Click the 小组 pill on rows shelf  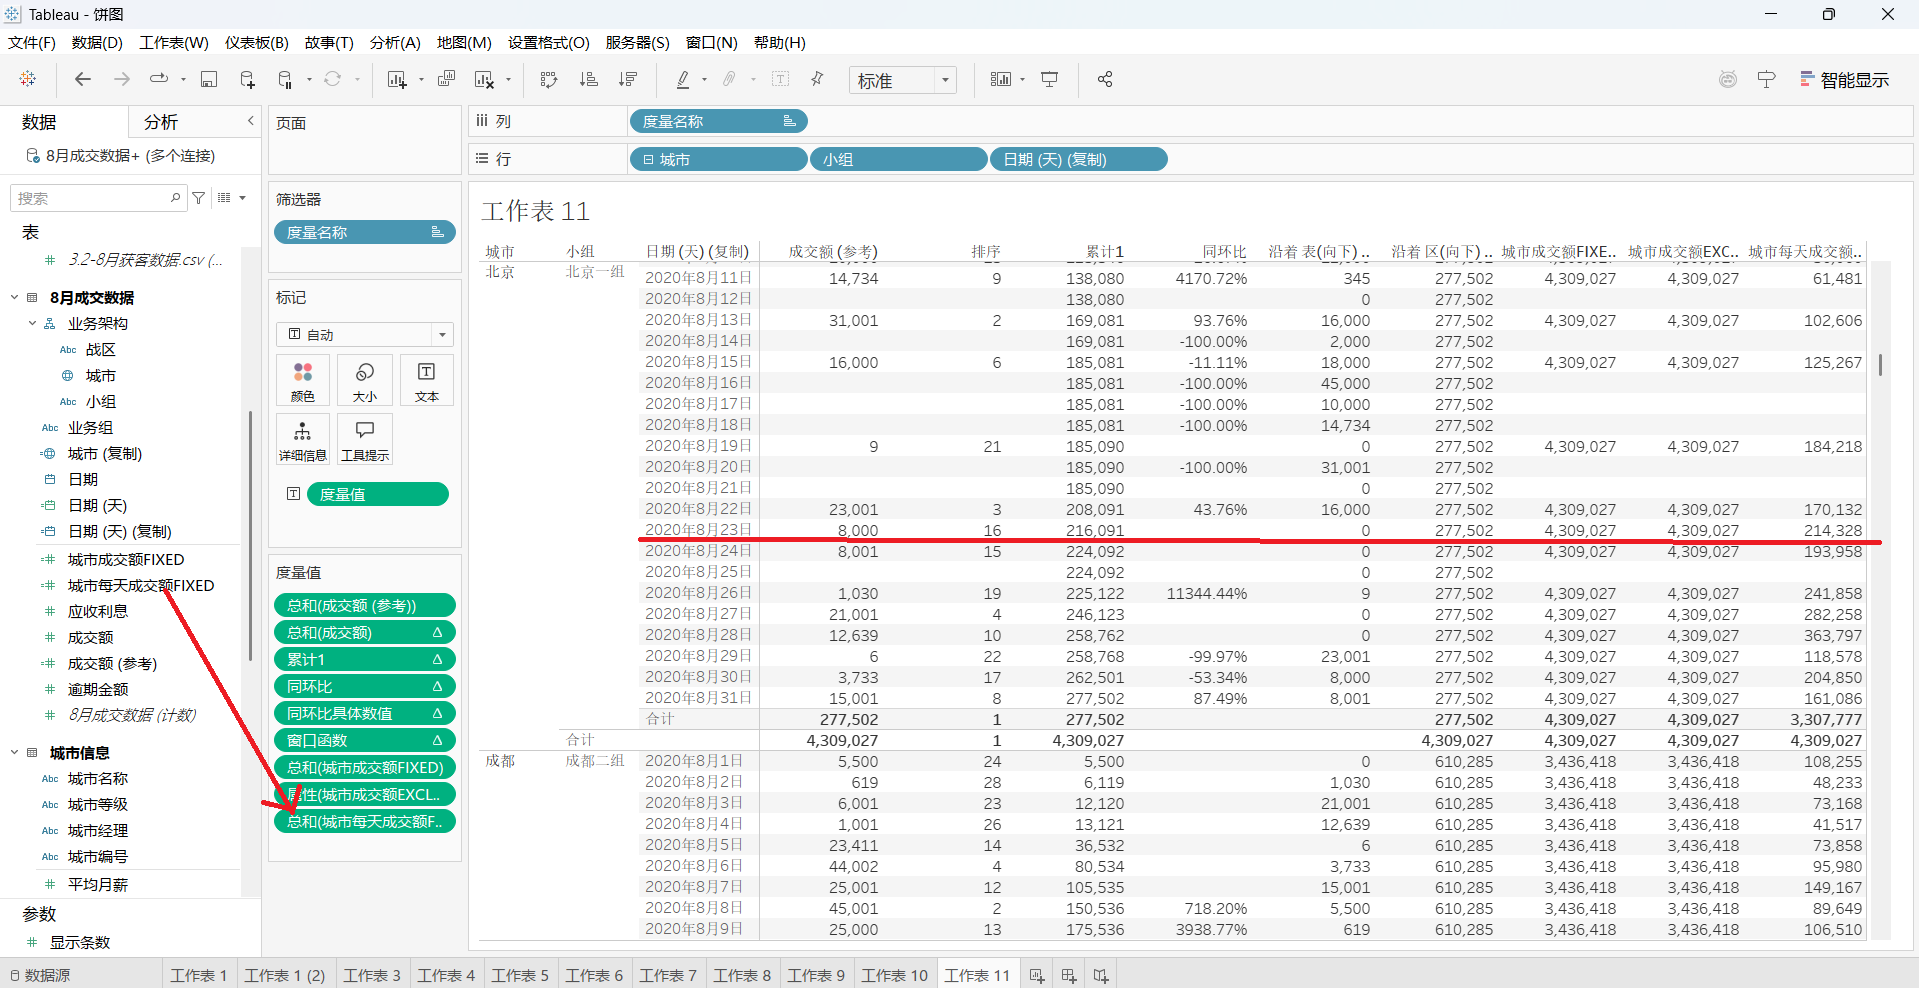[x=898, y=159]
